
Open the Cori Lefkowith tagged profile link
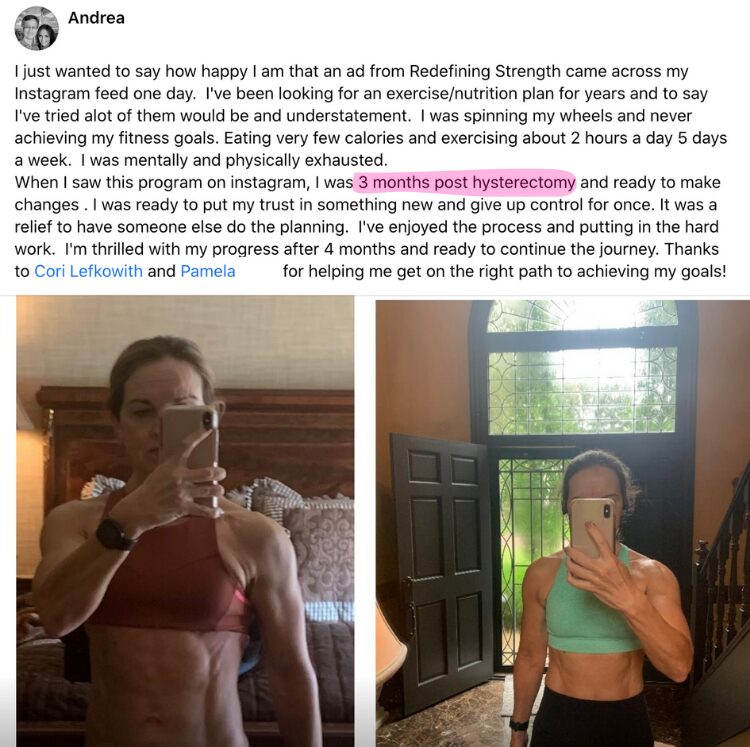click(x=88, y=271)
